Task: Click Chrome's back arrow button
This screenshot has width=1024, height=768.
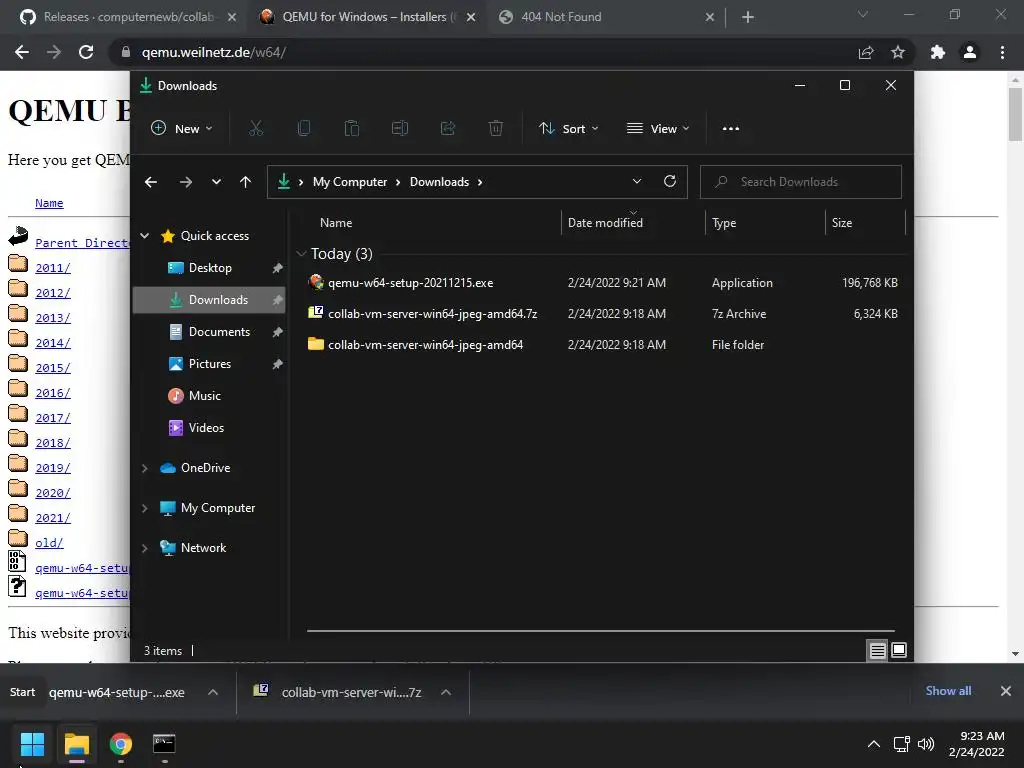Action: pyautogui.click(x=22, y=52)
